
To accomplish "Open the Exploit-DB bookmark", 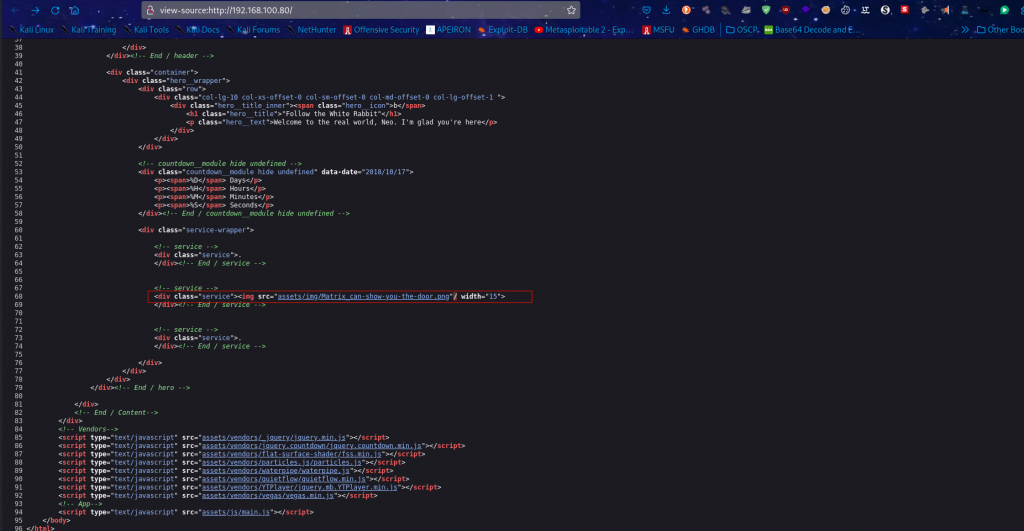I will tap(502, 30).
